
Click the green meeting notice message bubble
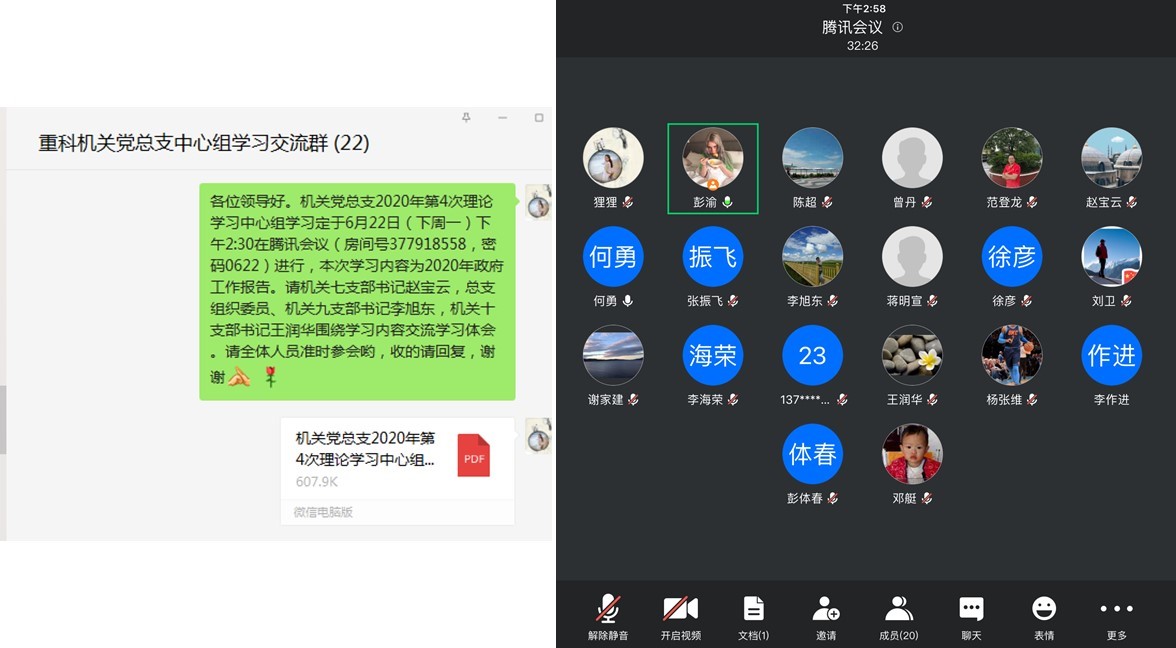point(357,292)
